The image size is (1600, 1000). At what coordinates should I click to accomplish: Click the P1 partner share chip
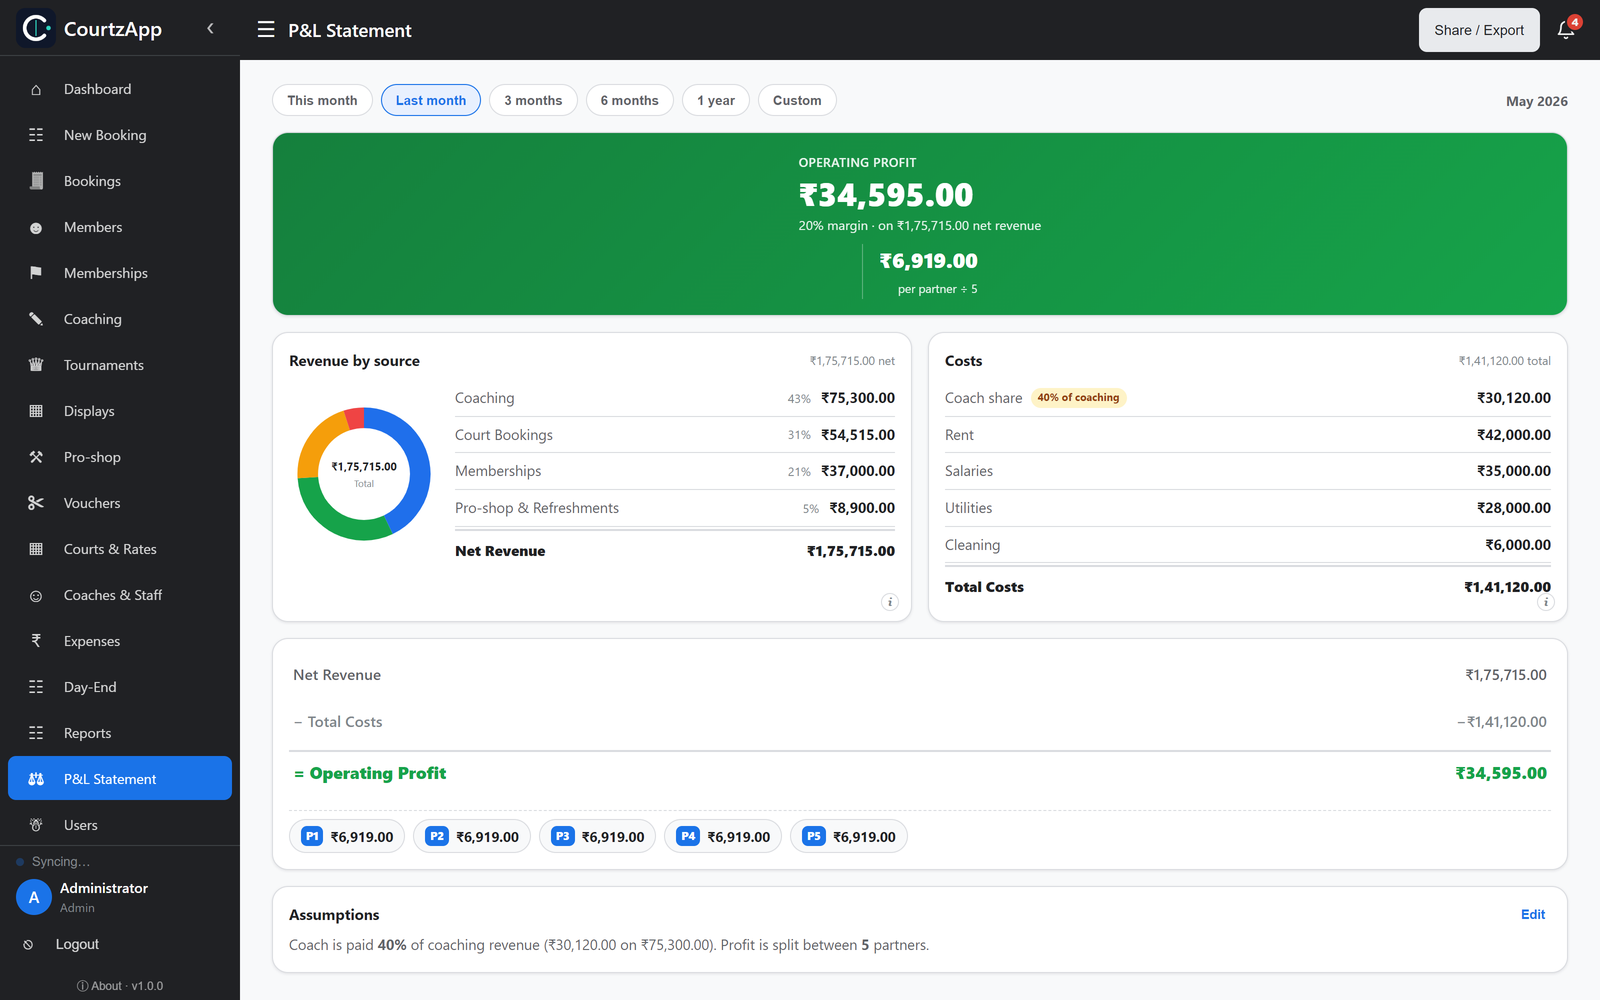347,836
